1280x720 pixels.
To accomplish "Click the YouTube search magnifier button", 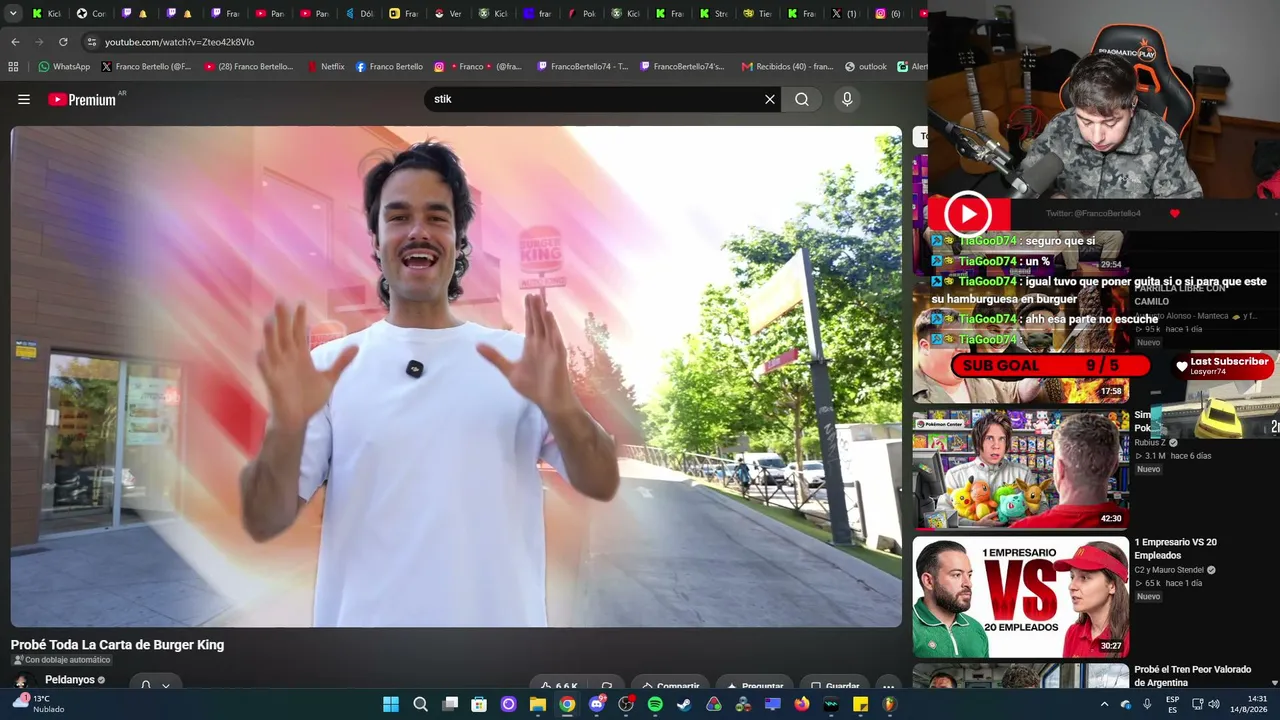I will pyautogui.click(x=802, y=99).
